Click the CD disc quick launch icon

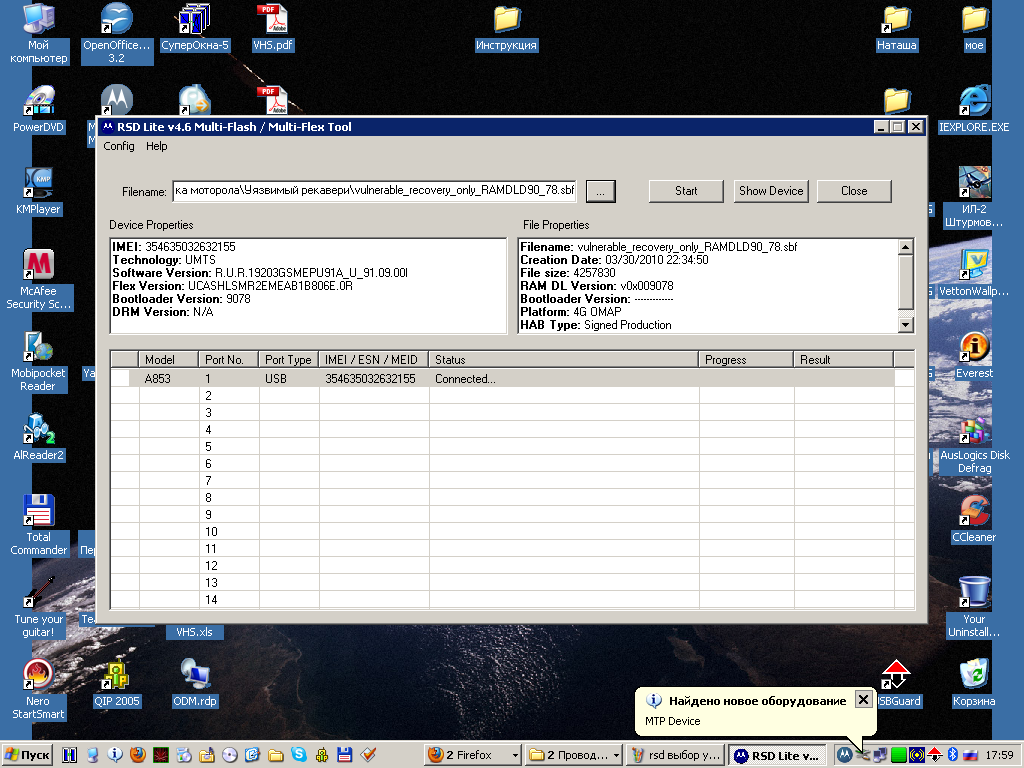pos(230,755)
